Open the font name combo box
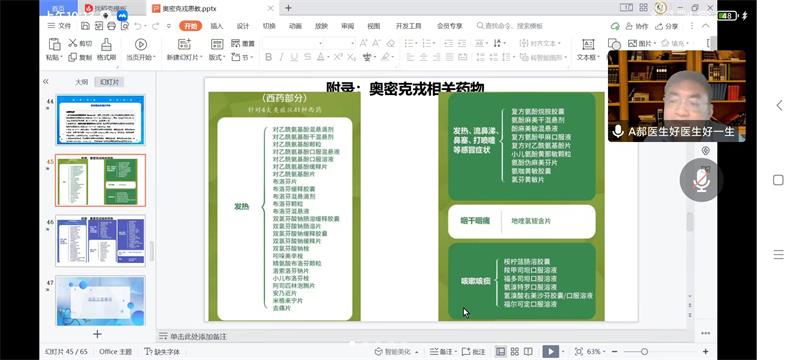The height and width of the screenshot is (360, 800). (293, 43)
